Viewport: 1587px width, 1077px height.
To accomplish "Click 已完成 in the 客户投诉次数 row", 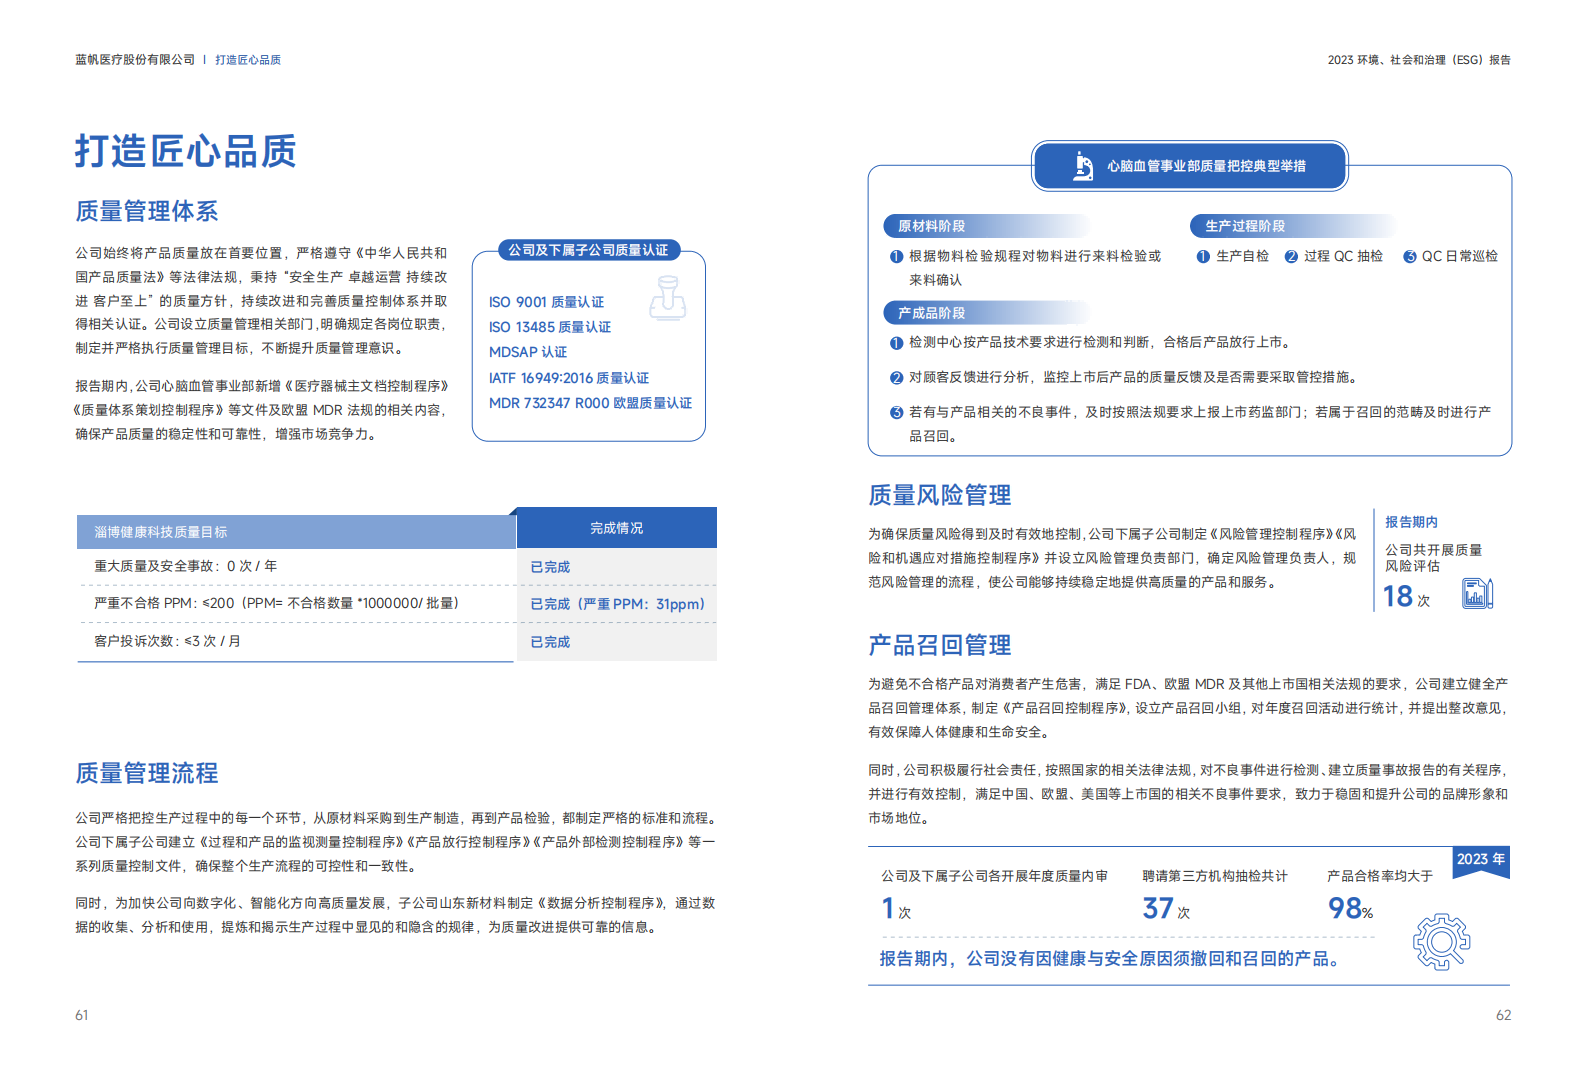I will coord(550,642).
